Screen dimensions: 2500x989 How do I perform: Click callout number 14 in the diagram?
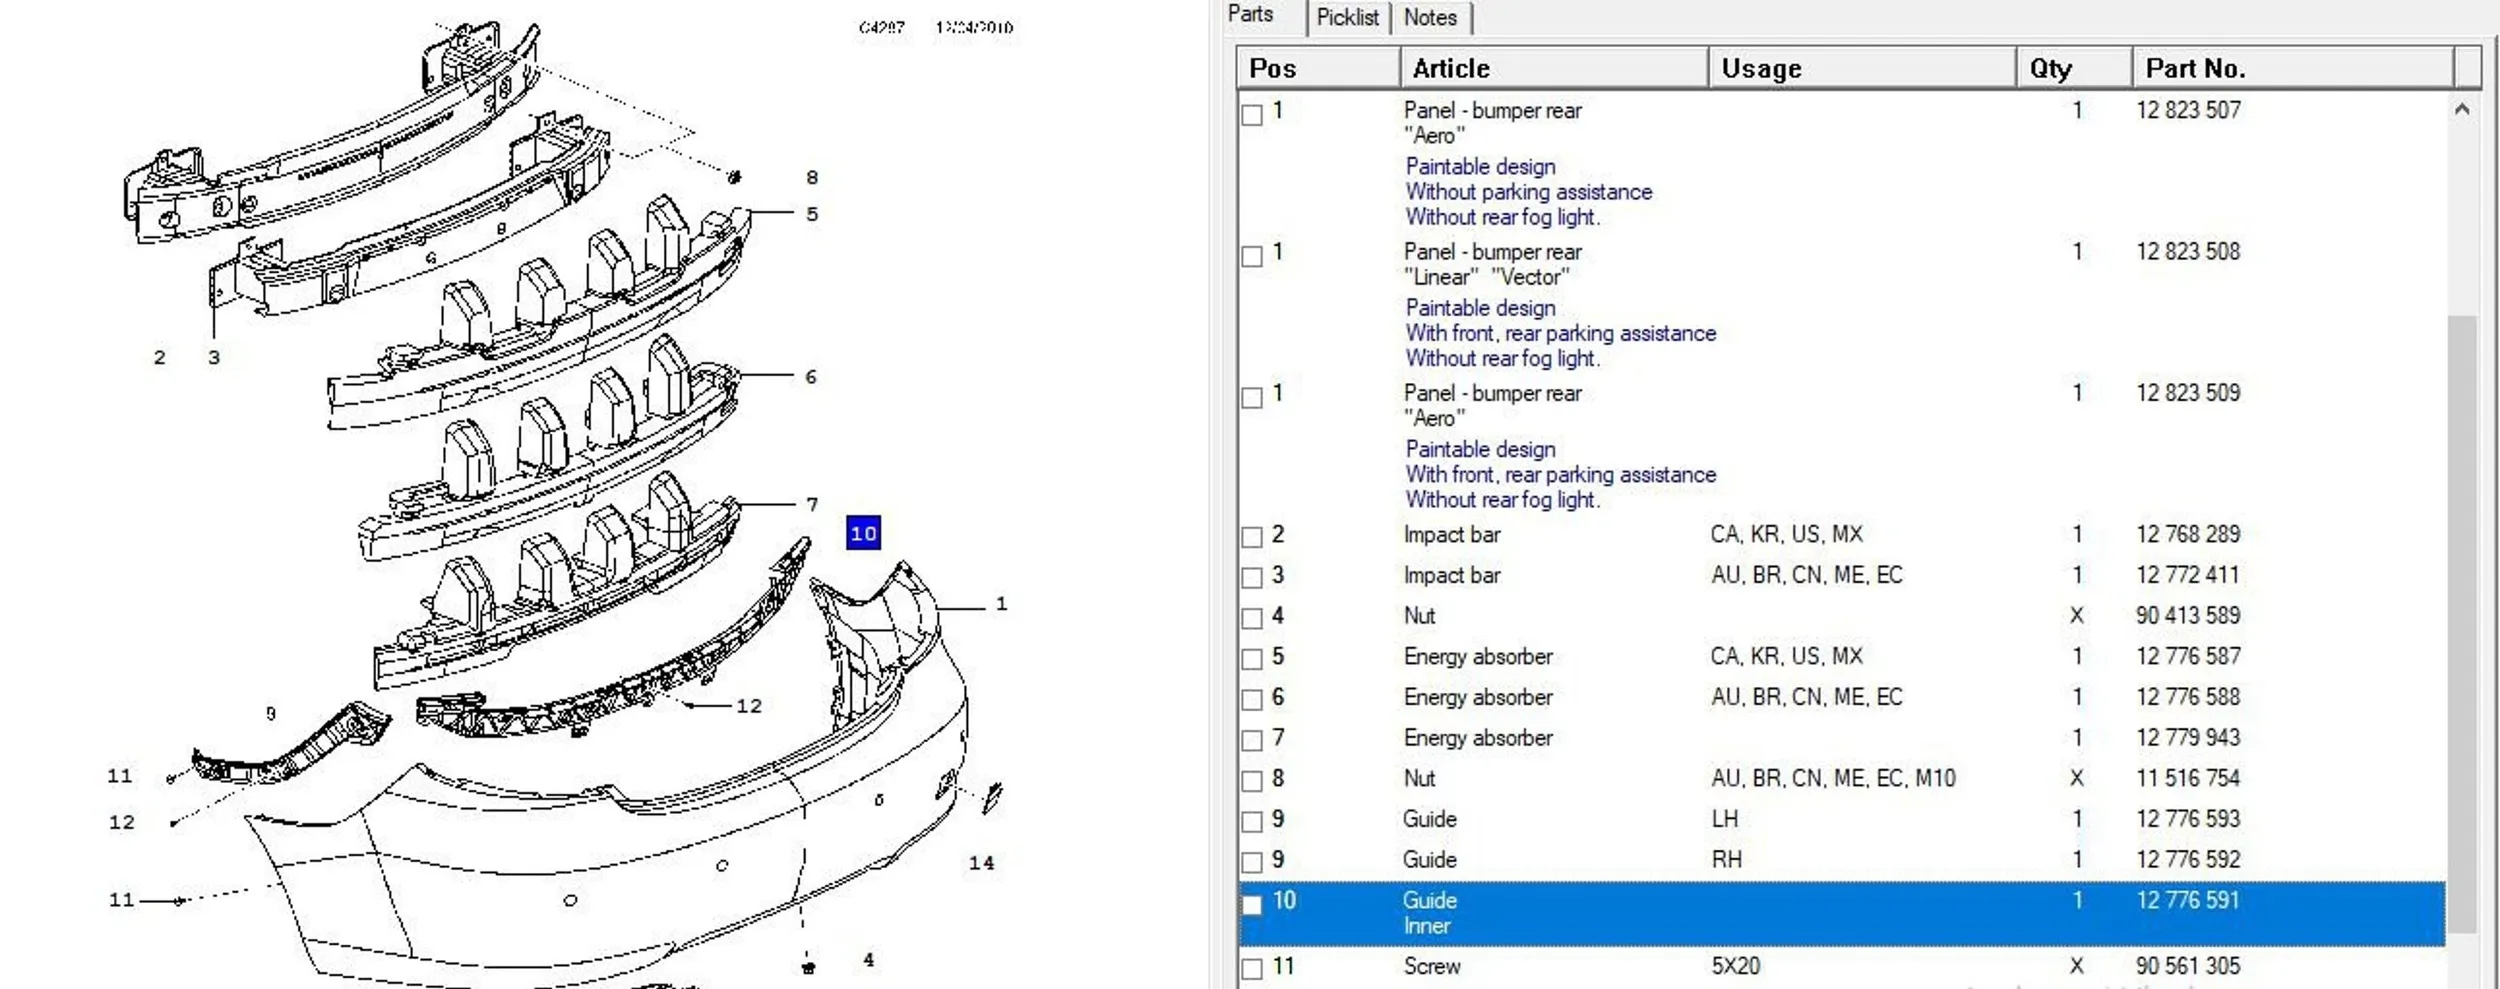[982, 863]
